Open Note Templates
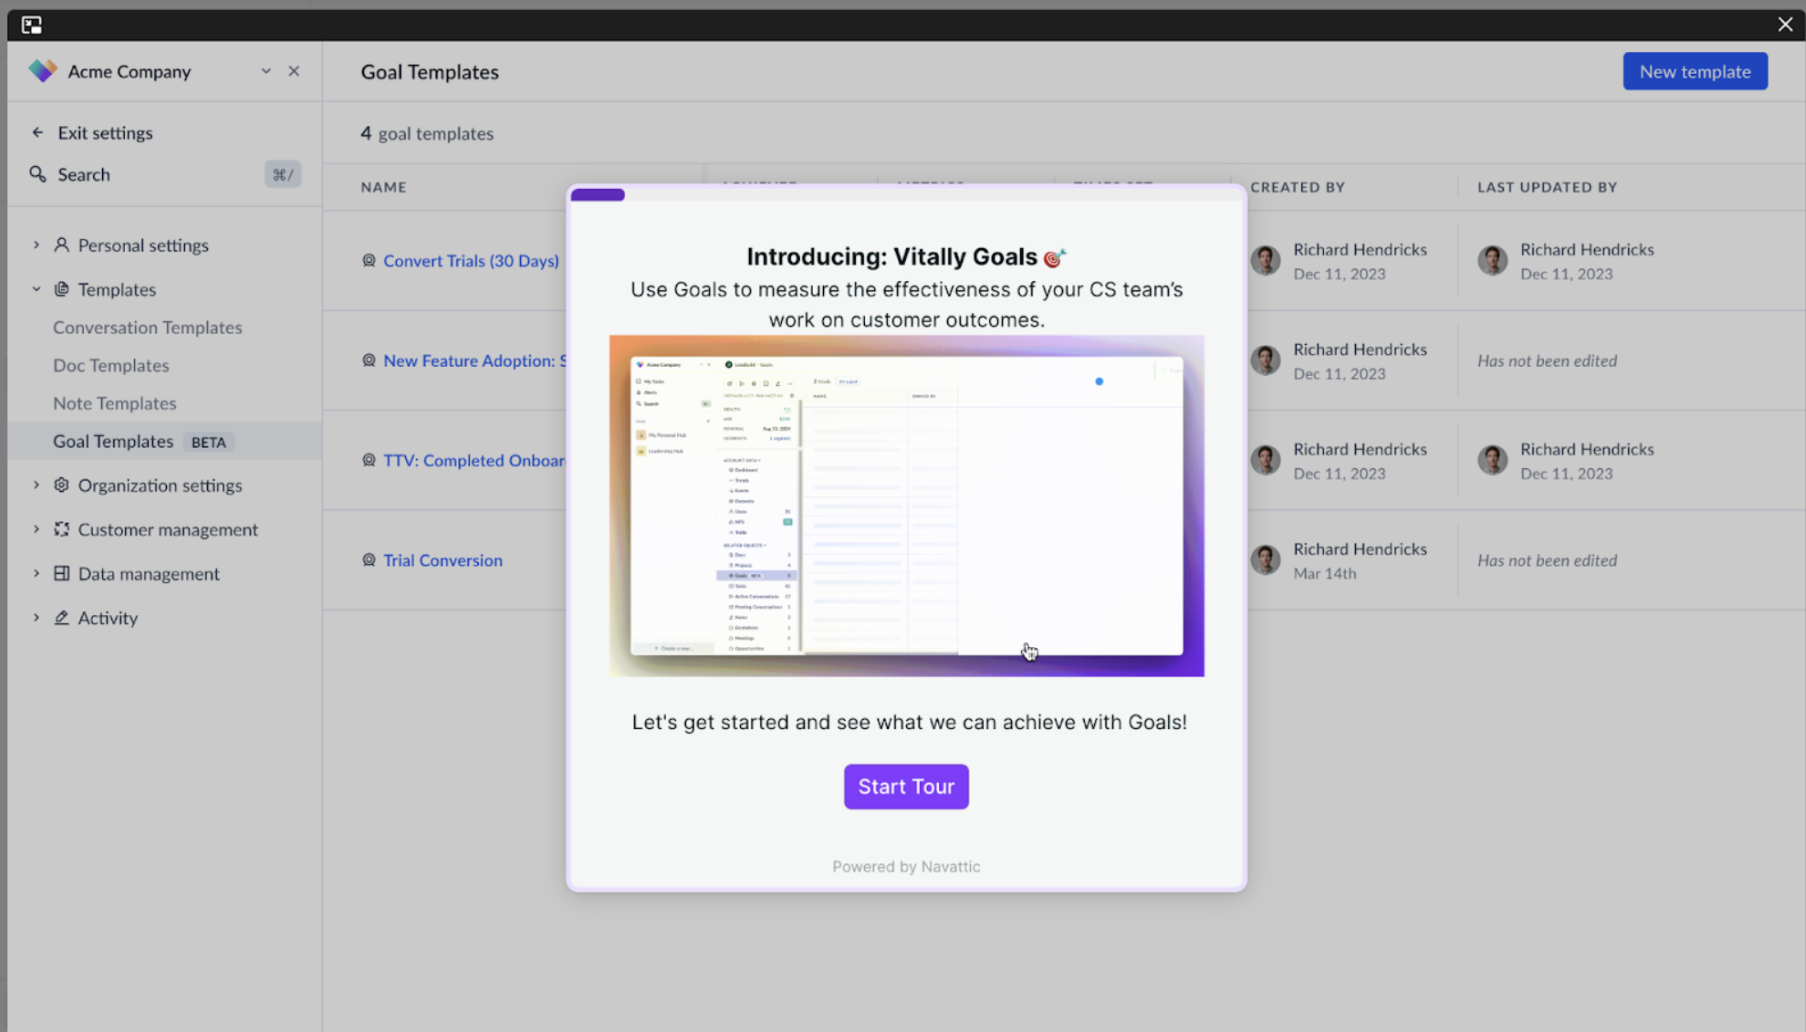The width and height of the screenshot is (1806, 1032). pyautogui.click(x=114, y=403)
